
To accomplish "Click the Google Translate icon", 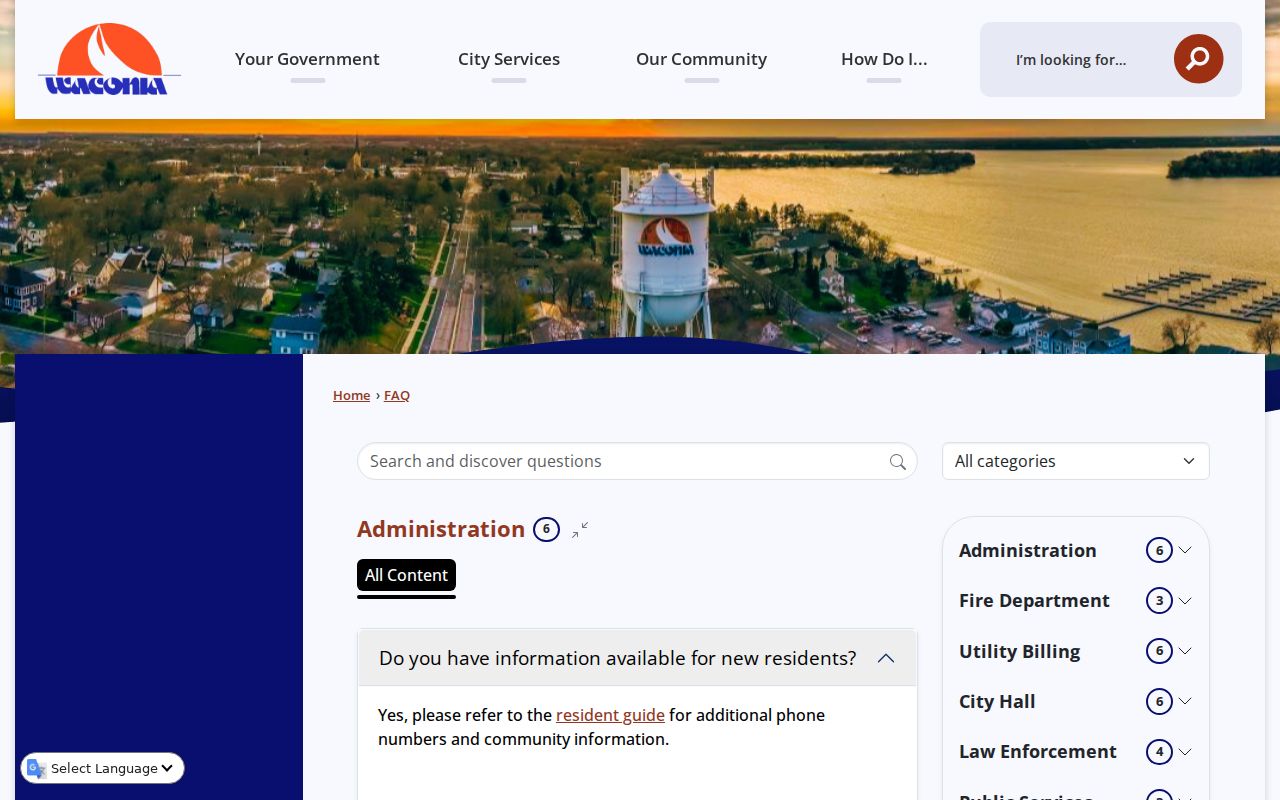I will click(x=36, y=768).
